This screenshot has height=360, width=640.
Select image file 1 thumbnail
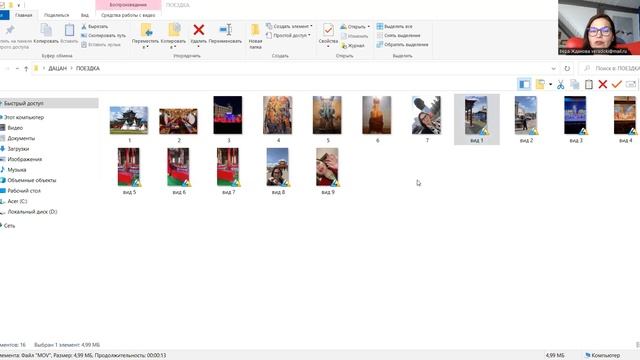click(129, 120)
